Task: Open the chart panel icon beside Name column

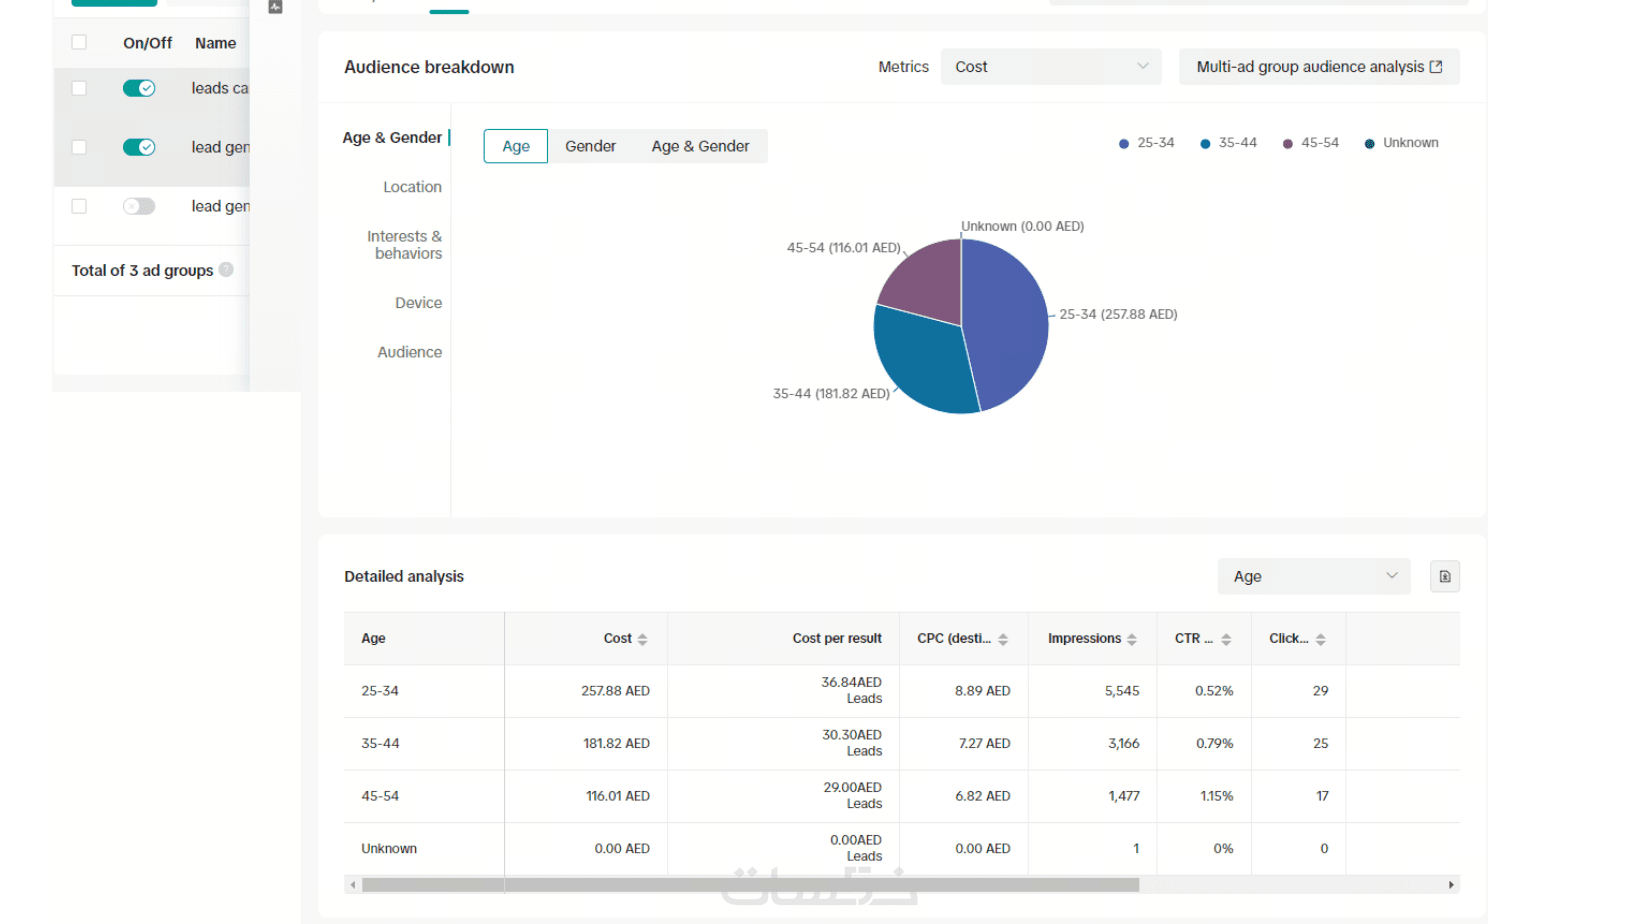Action: 276,6
